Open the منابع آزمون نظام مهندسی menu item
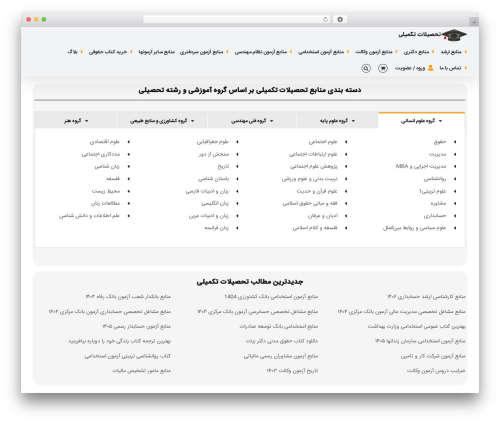Screen dimensions: 500x423 tap(261, 52)
